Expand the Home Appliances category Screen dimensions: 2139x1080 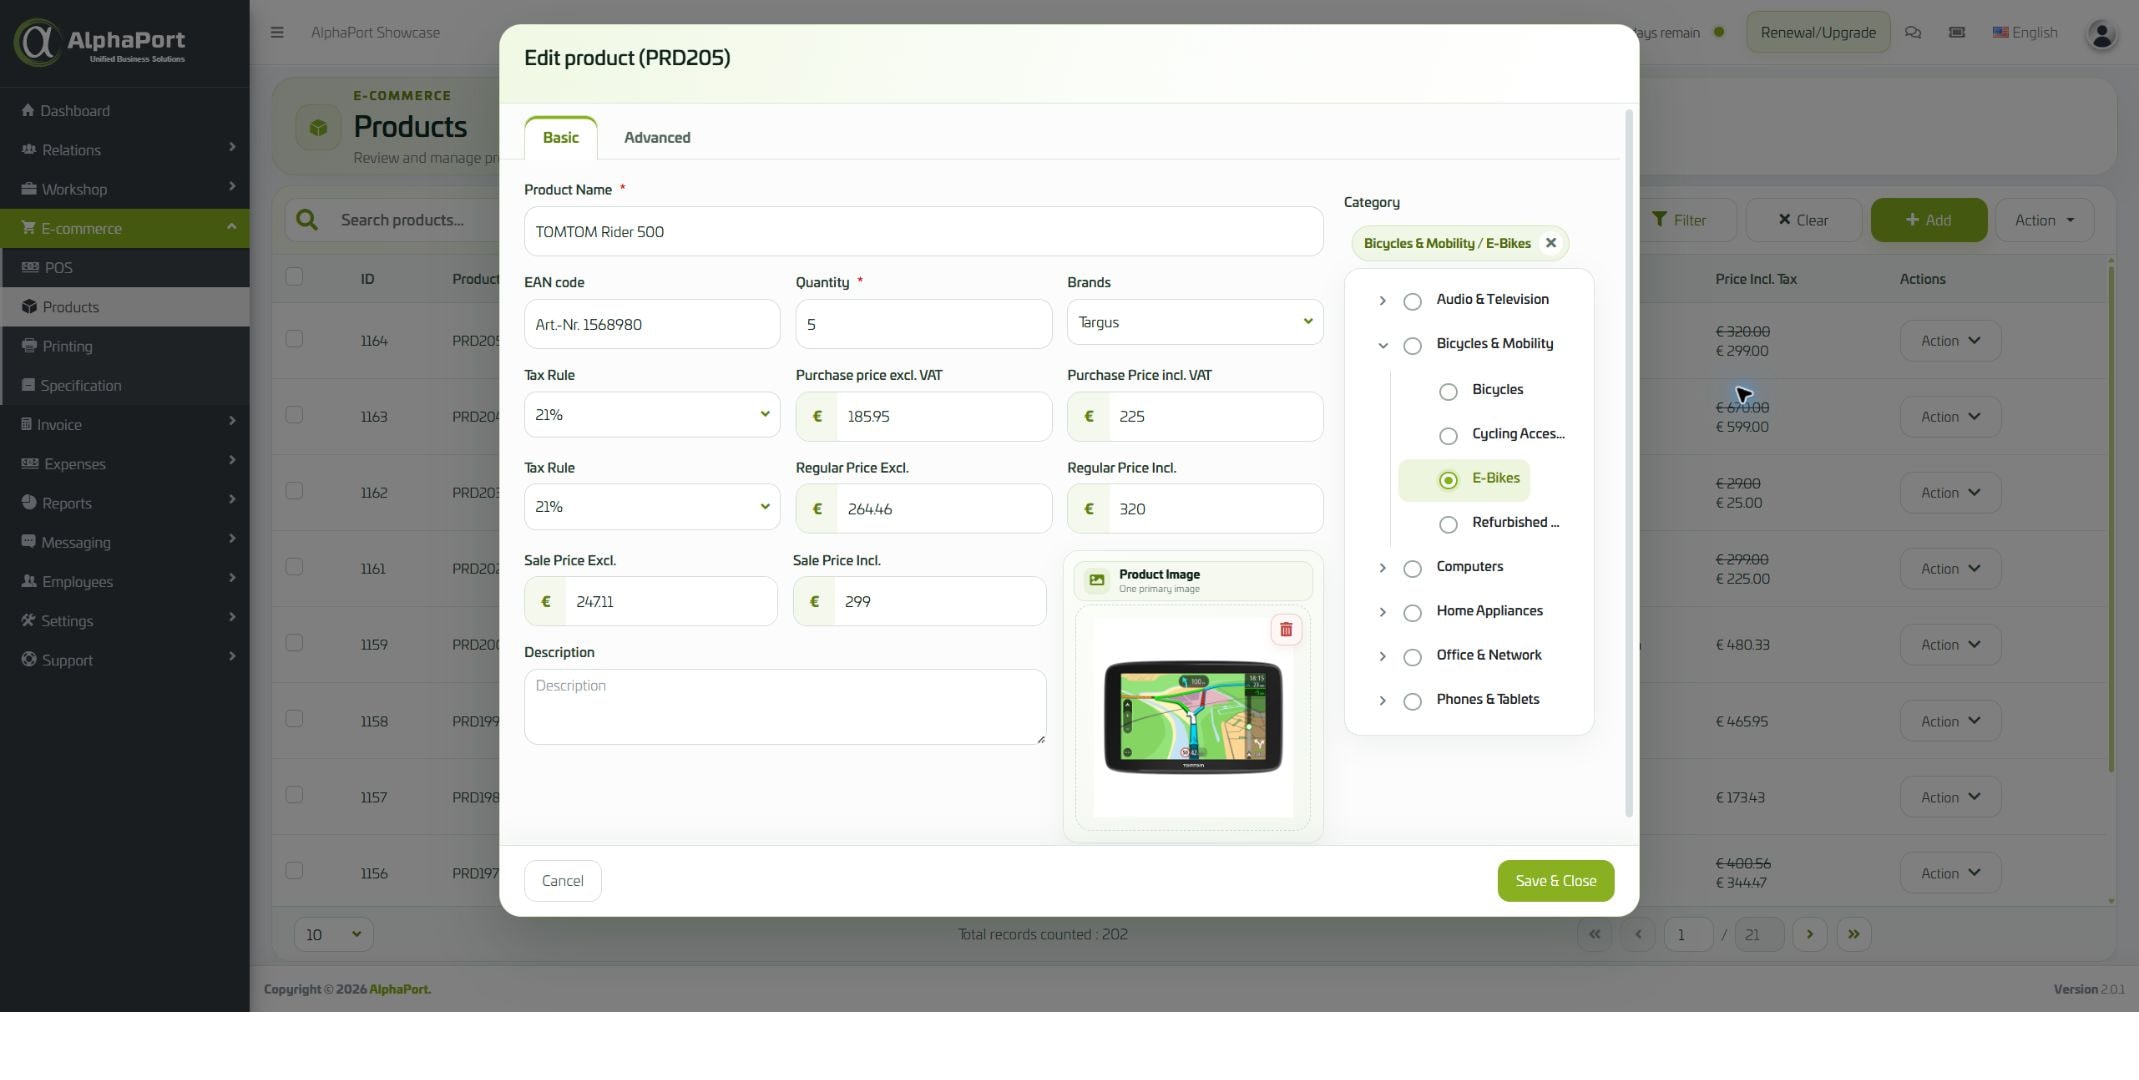pyautogui.click(x=1382, y=612)
